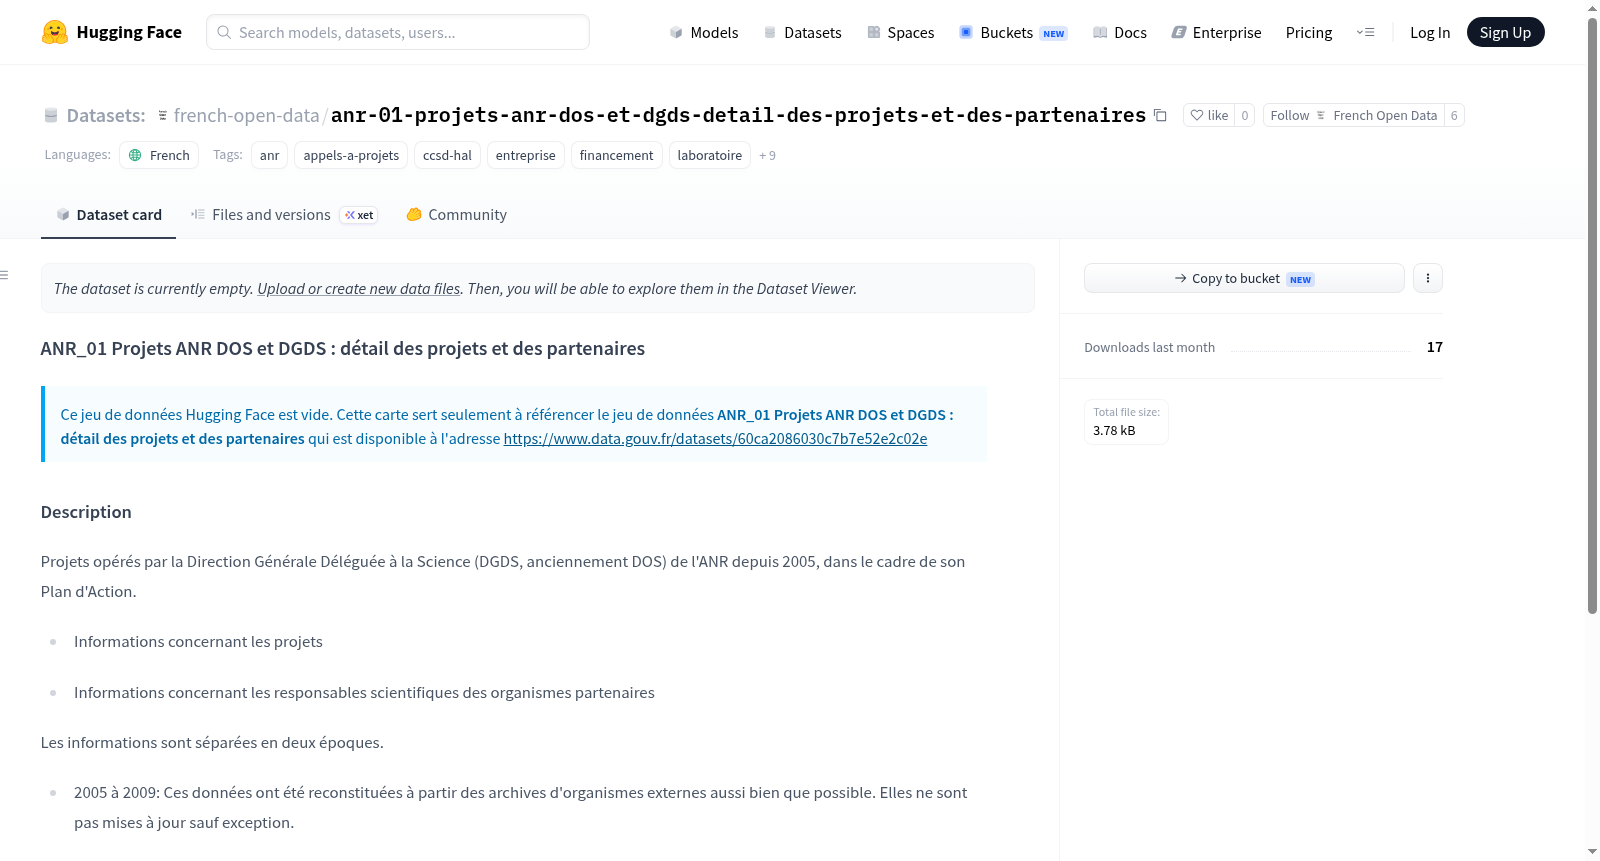Follow the data.gouv.fr dataset URL
Image resolution: width=1600 pixels, height=861 pixels.
(x=715, y=438)
